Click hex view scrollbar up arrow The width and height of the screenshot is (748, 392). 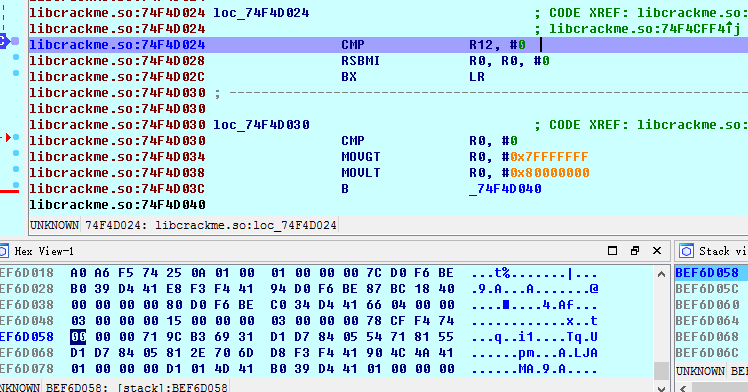point(661,274)
